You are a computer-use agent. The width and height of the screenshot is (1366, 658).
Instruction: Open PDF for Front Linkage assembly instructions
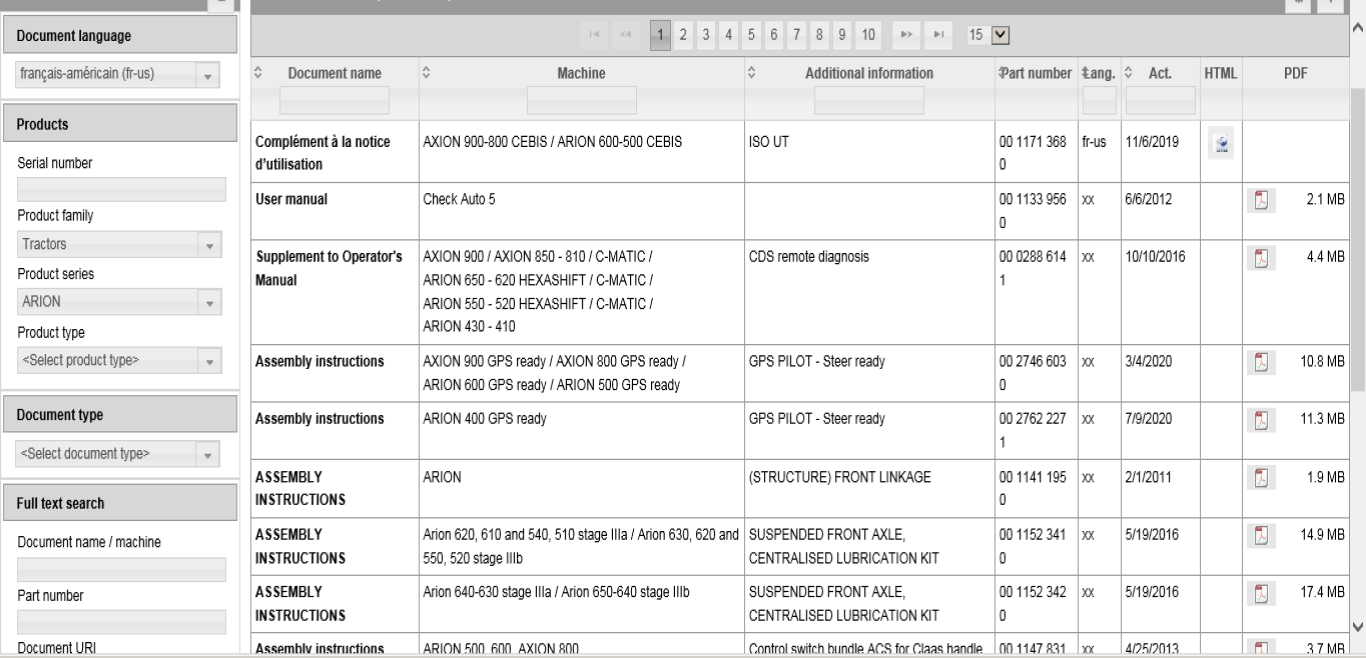click(x=1261, y=477)
